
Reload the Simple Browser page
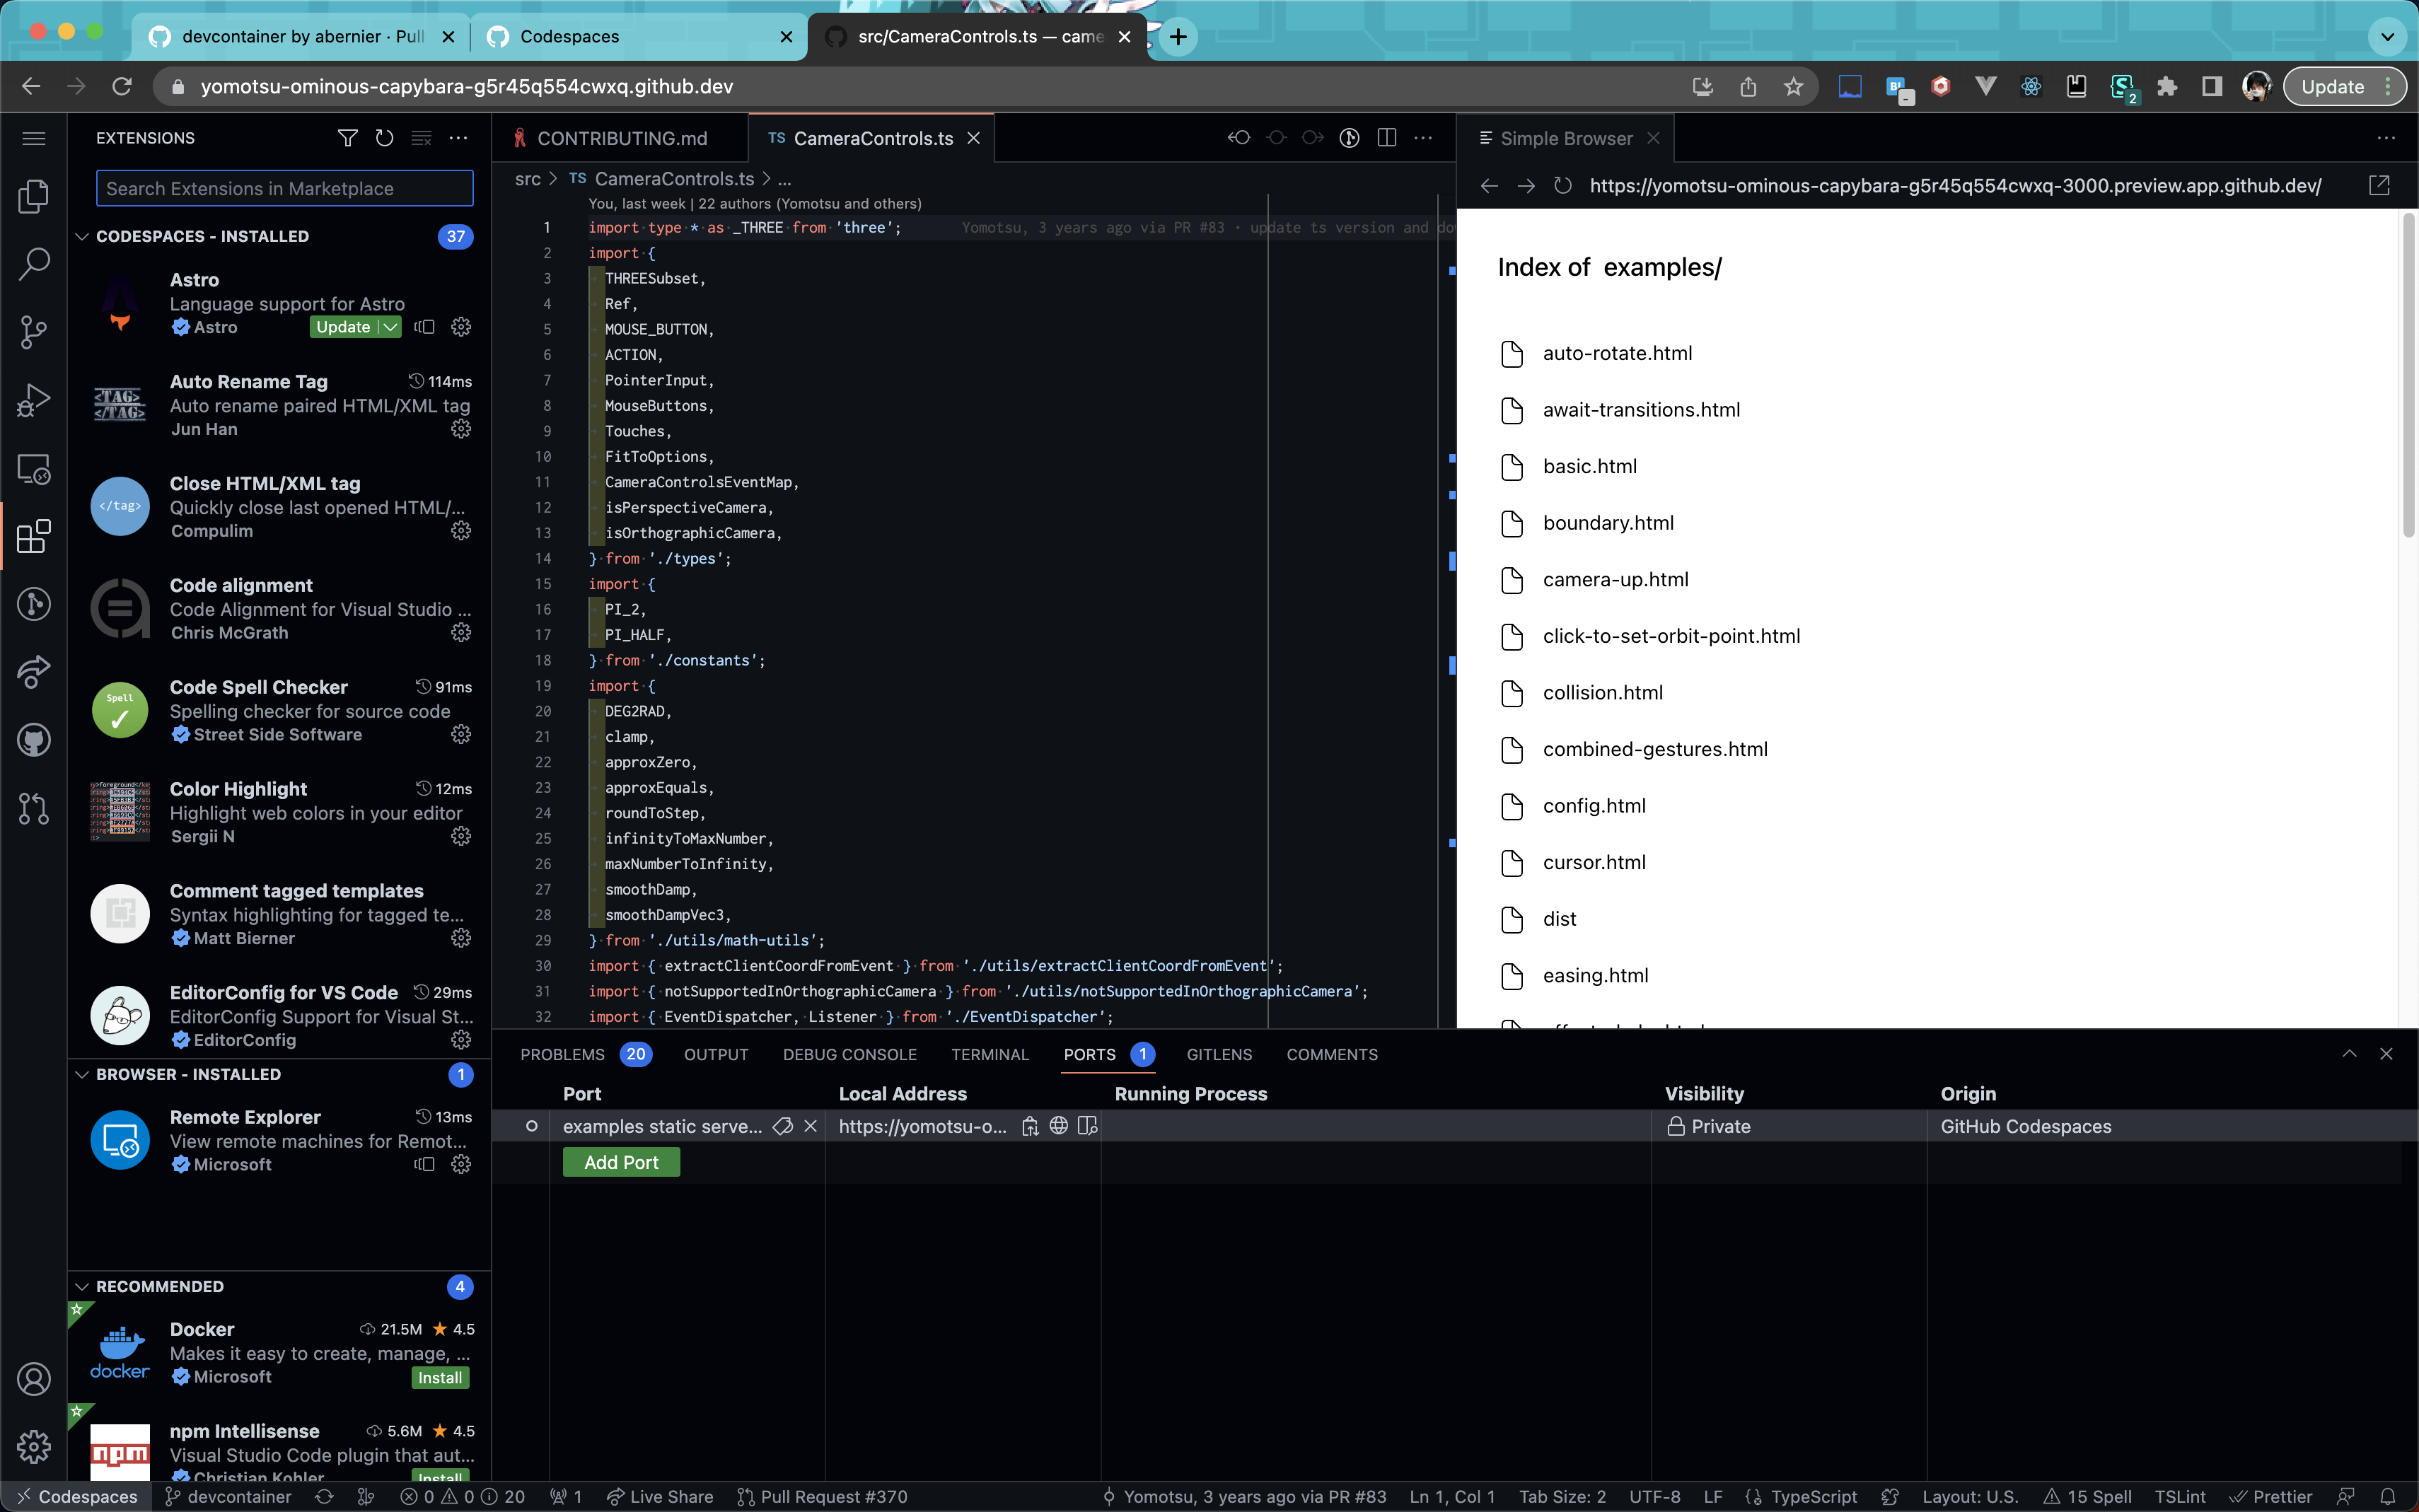1563,186
